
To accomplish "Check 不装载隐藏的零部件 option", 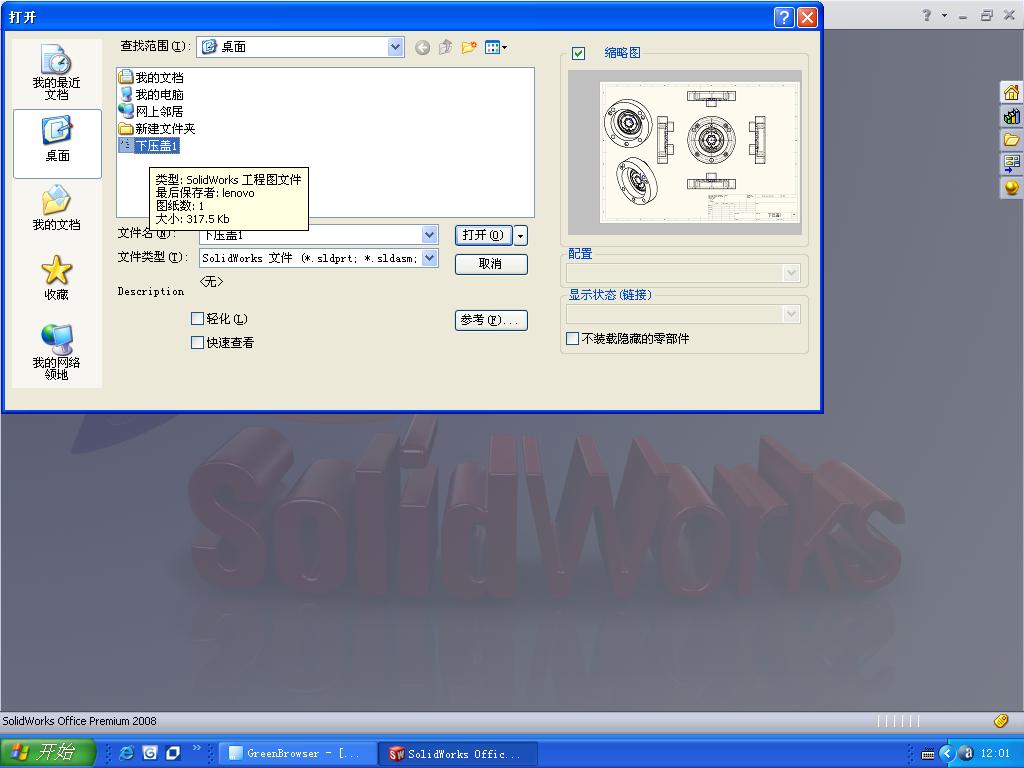I will (x=572, y=338).
